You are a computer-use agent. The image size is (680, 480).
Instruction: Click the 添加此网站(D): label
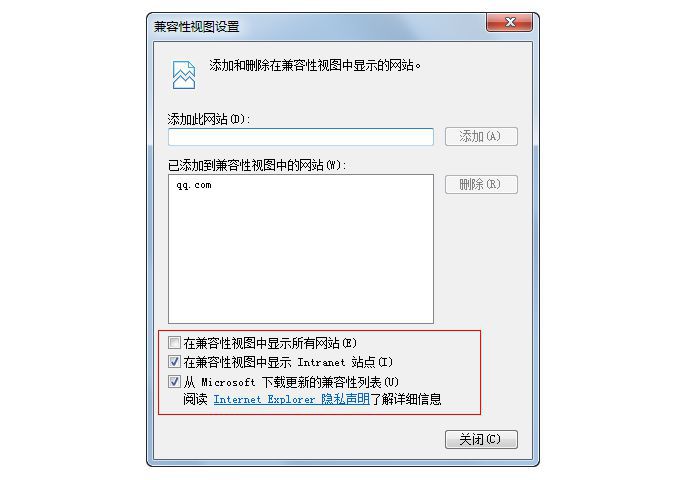(209, 119)
